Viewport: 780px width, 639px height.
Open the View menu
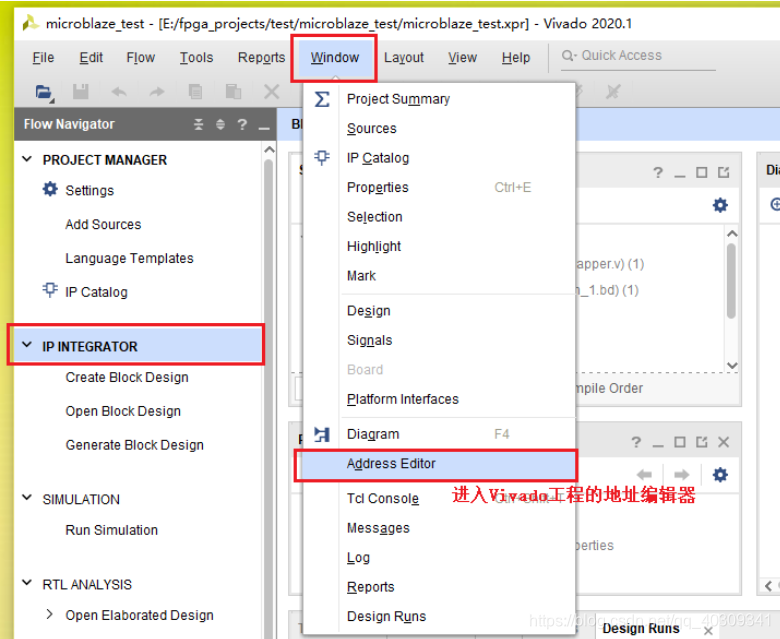(462, 58)
